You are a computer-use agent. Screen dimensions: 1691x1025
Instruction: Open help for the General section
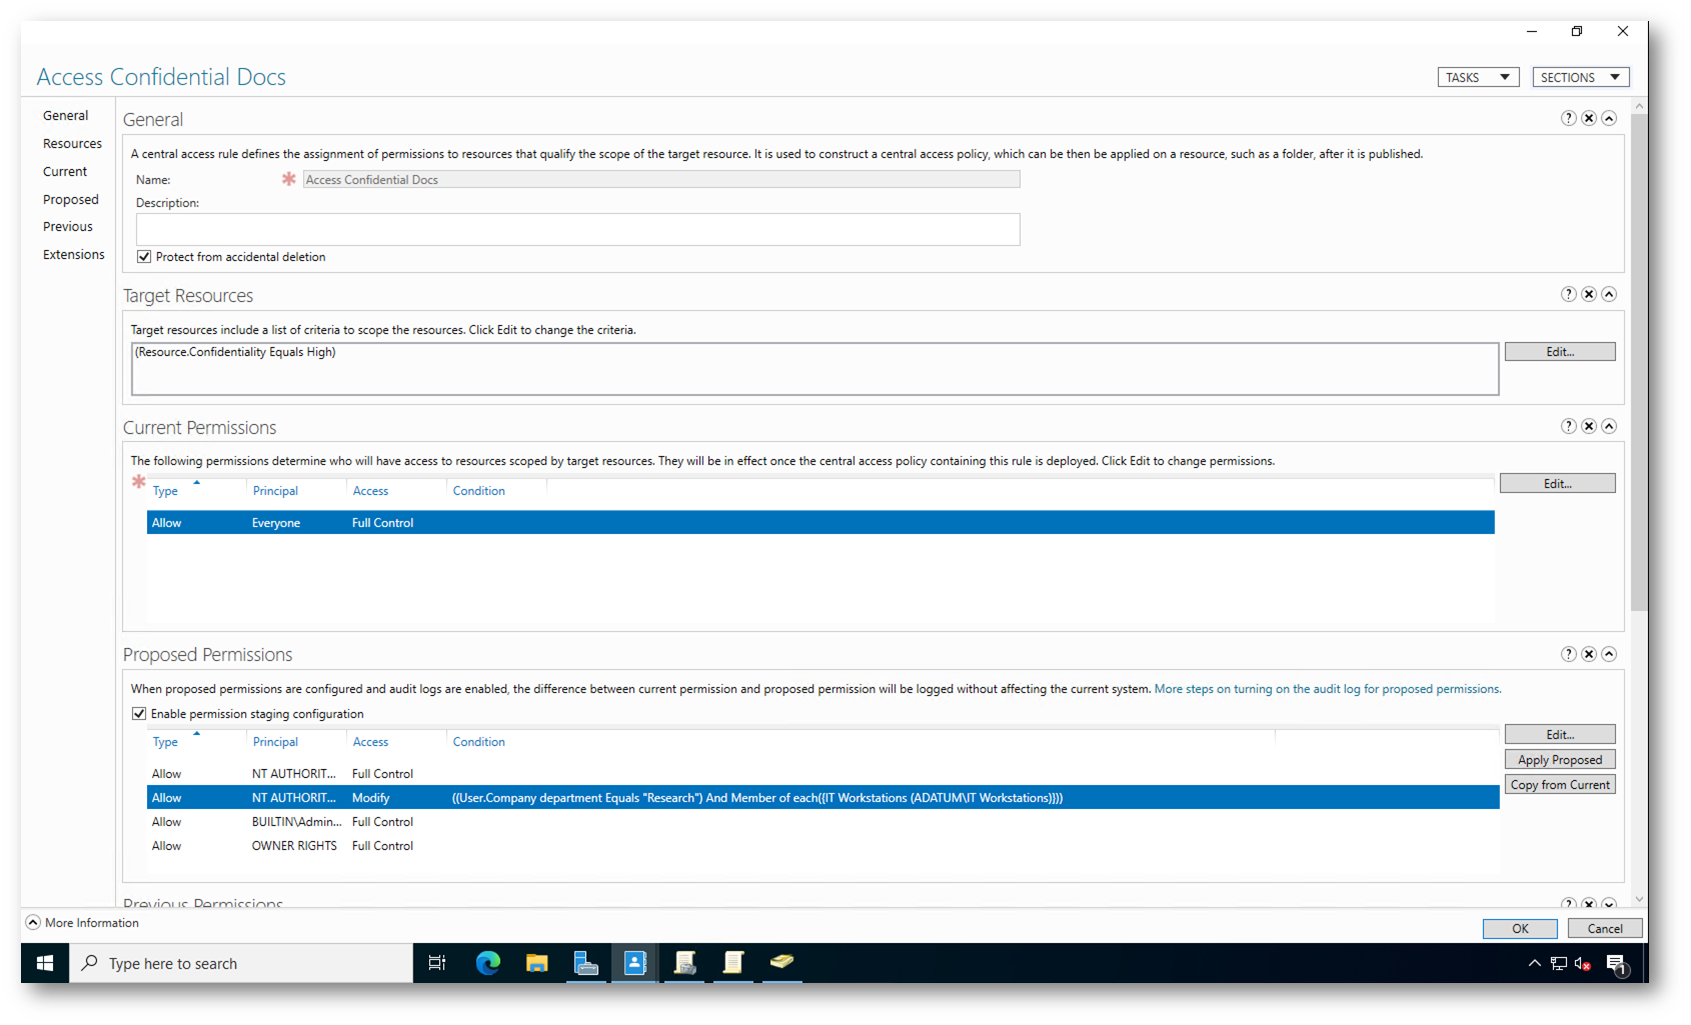pos(1568,118)
